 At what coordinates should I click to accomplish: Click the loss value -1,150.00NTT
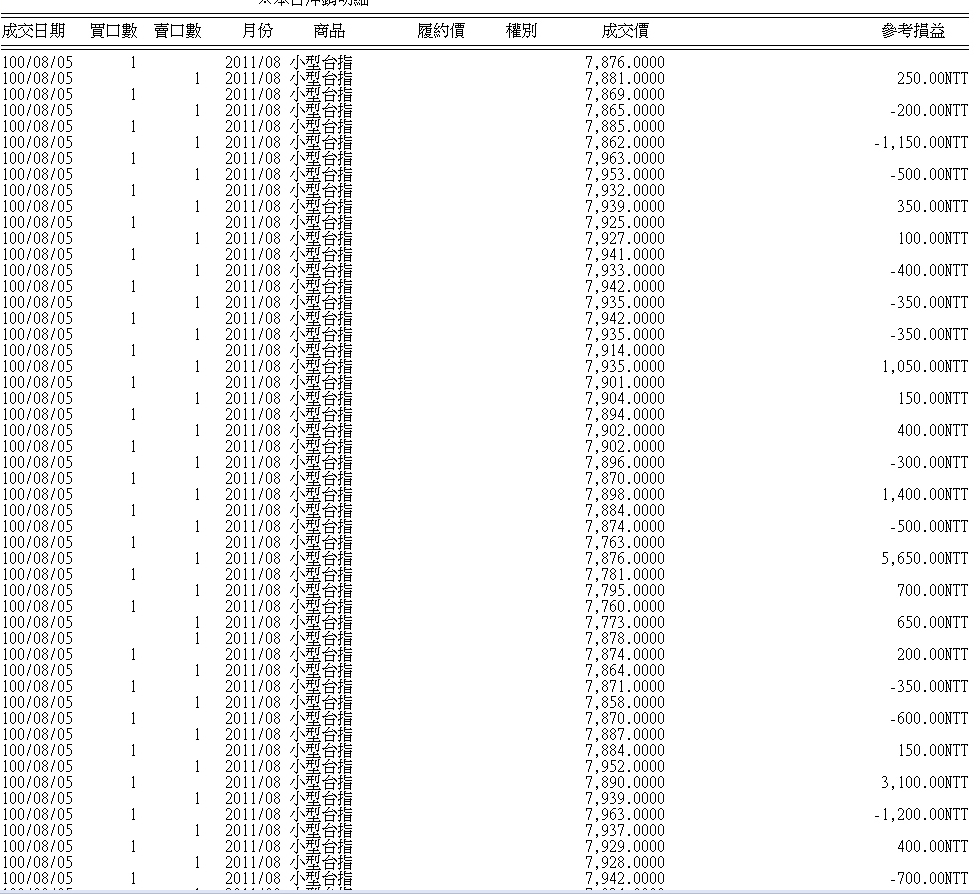tap(921, 143)
